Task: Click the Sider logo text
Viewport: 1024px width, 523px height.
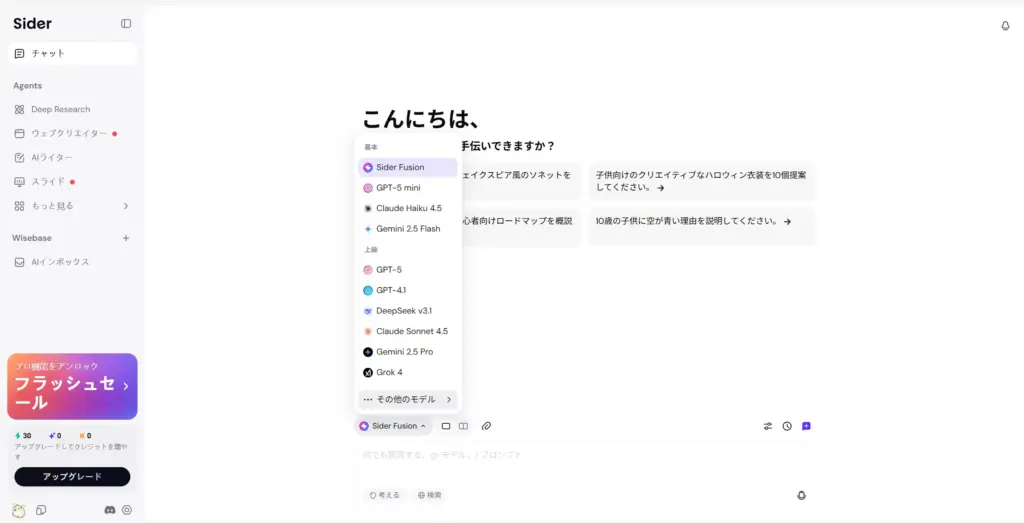Action: (x=33, y=24)
